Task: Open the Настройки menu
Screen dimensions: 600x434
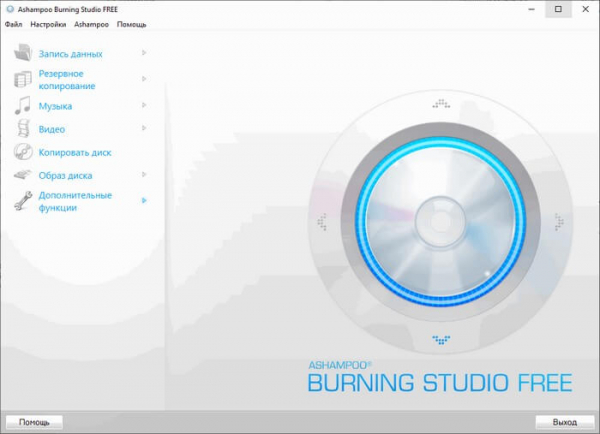Action: [48, 24]
